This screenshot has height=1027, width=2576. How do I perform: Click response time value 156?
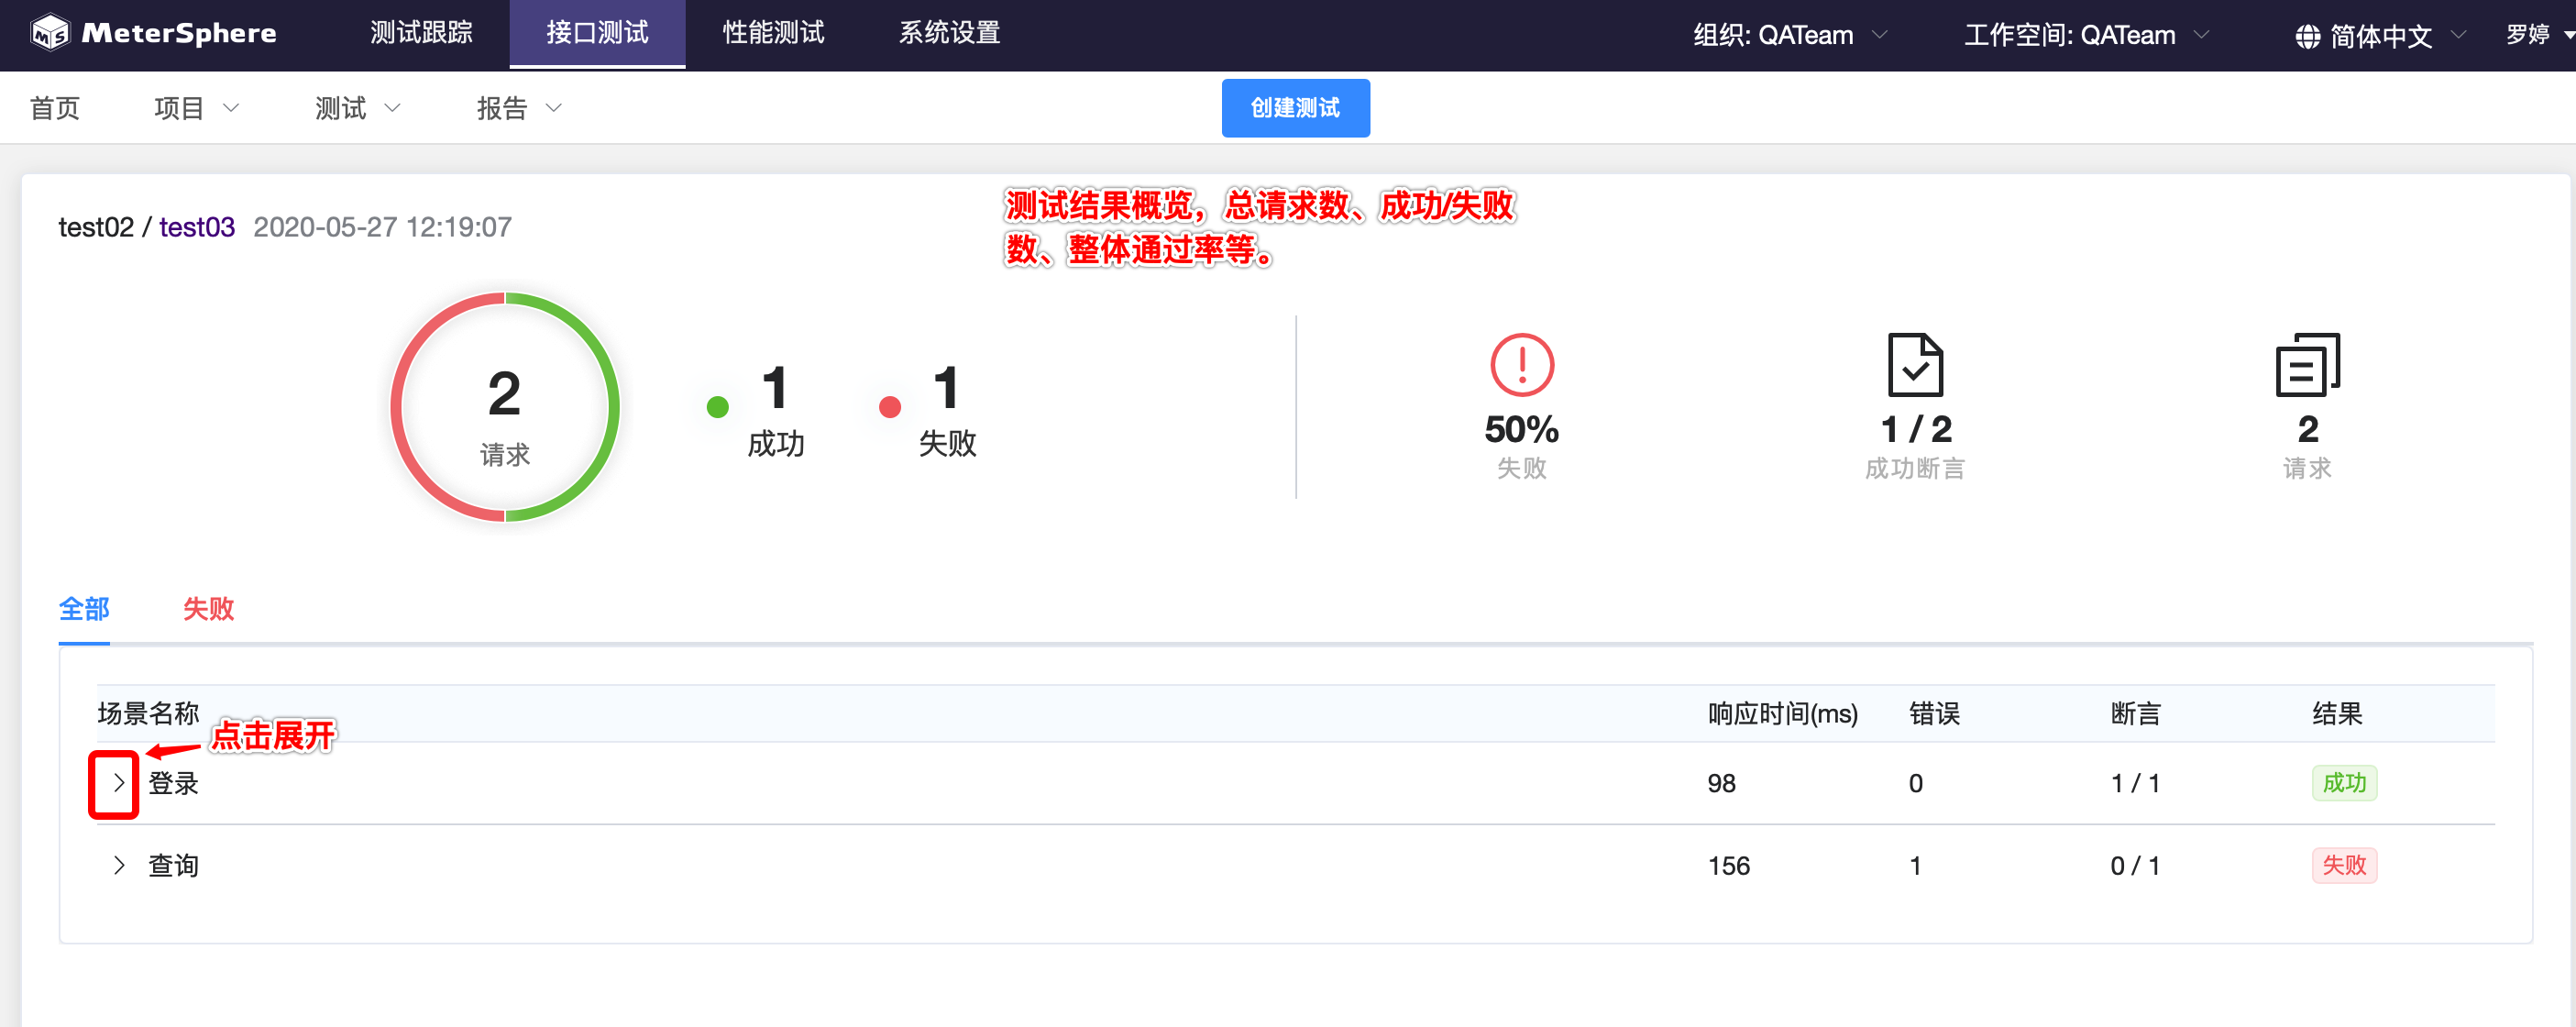[x=1728, y=866]
